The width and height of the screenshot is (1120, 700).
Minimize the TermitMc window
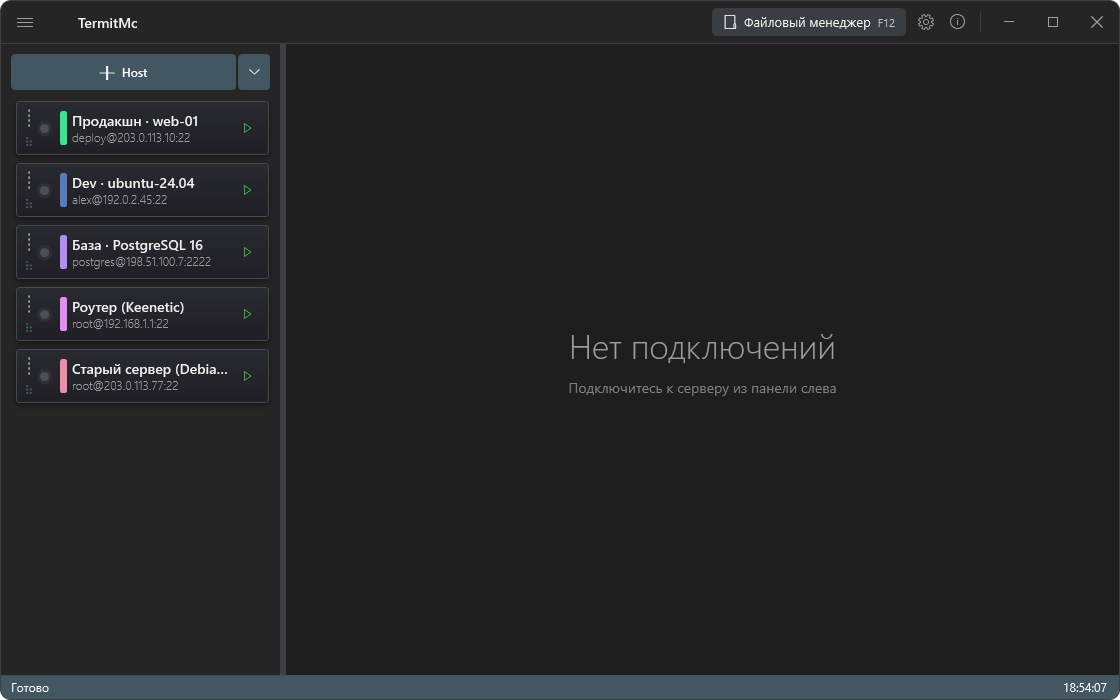[1009, 22]
